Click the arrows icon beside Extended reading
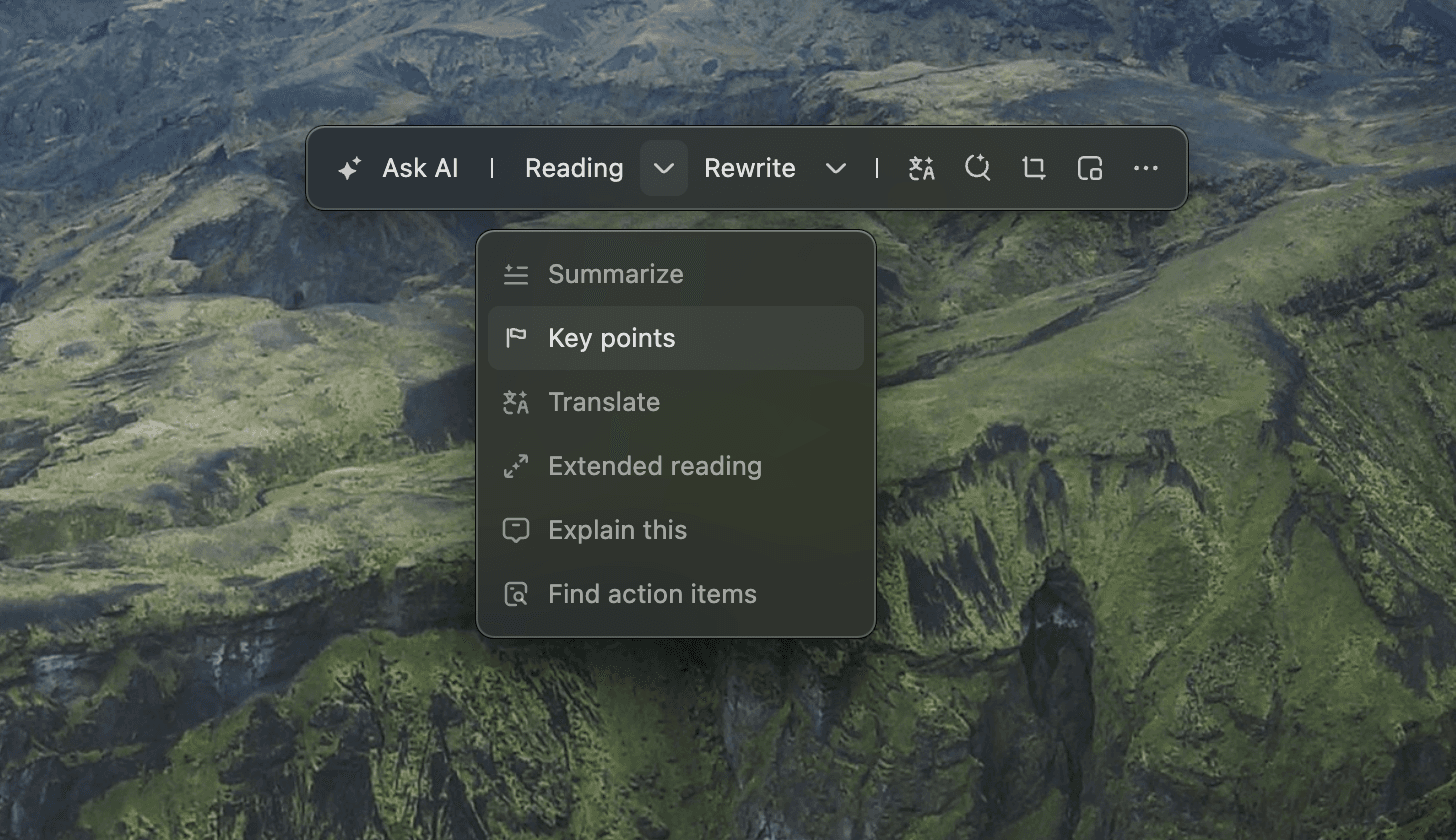 516,466
